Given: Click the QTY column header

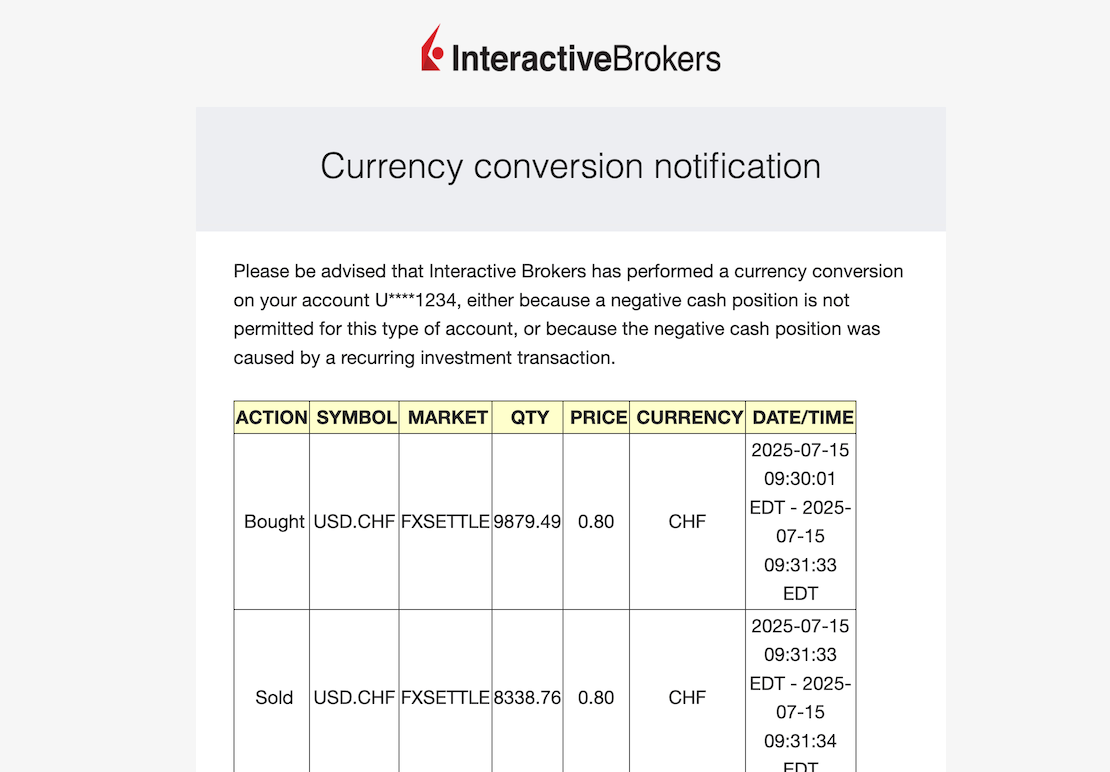Looking at the screenshot, I should pyautogui.click(x=529, y=418).
